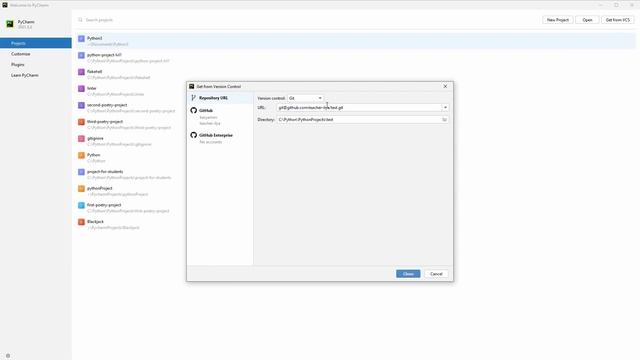Open the first-poetry-project name

tap(104, 205)
